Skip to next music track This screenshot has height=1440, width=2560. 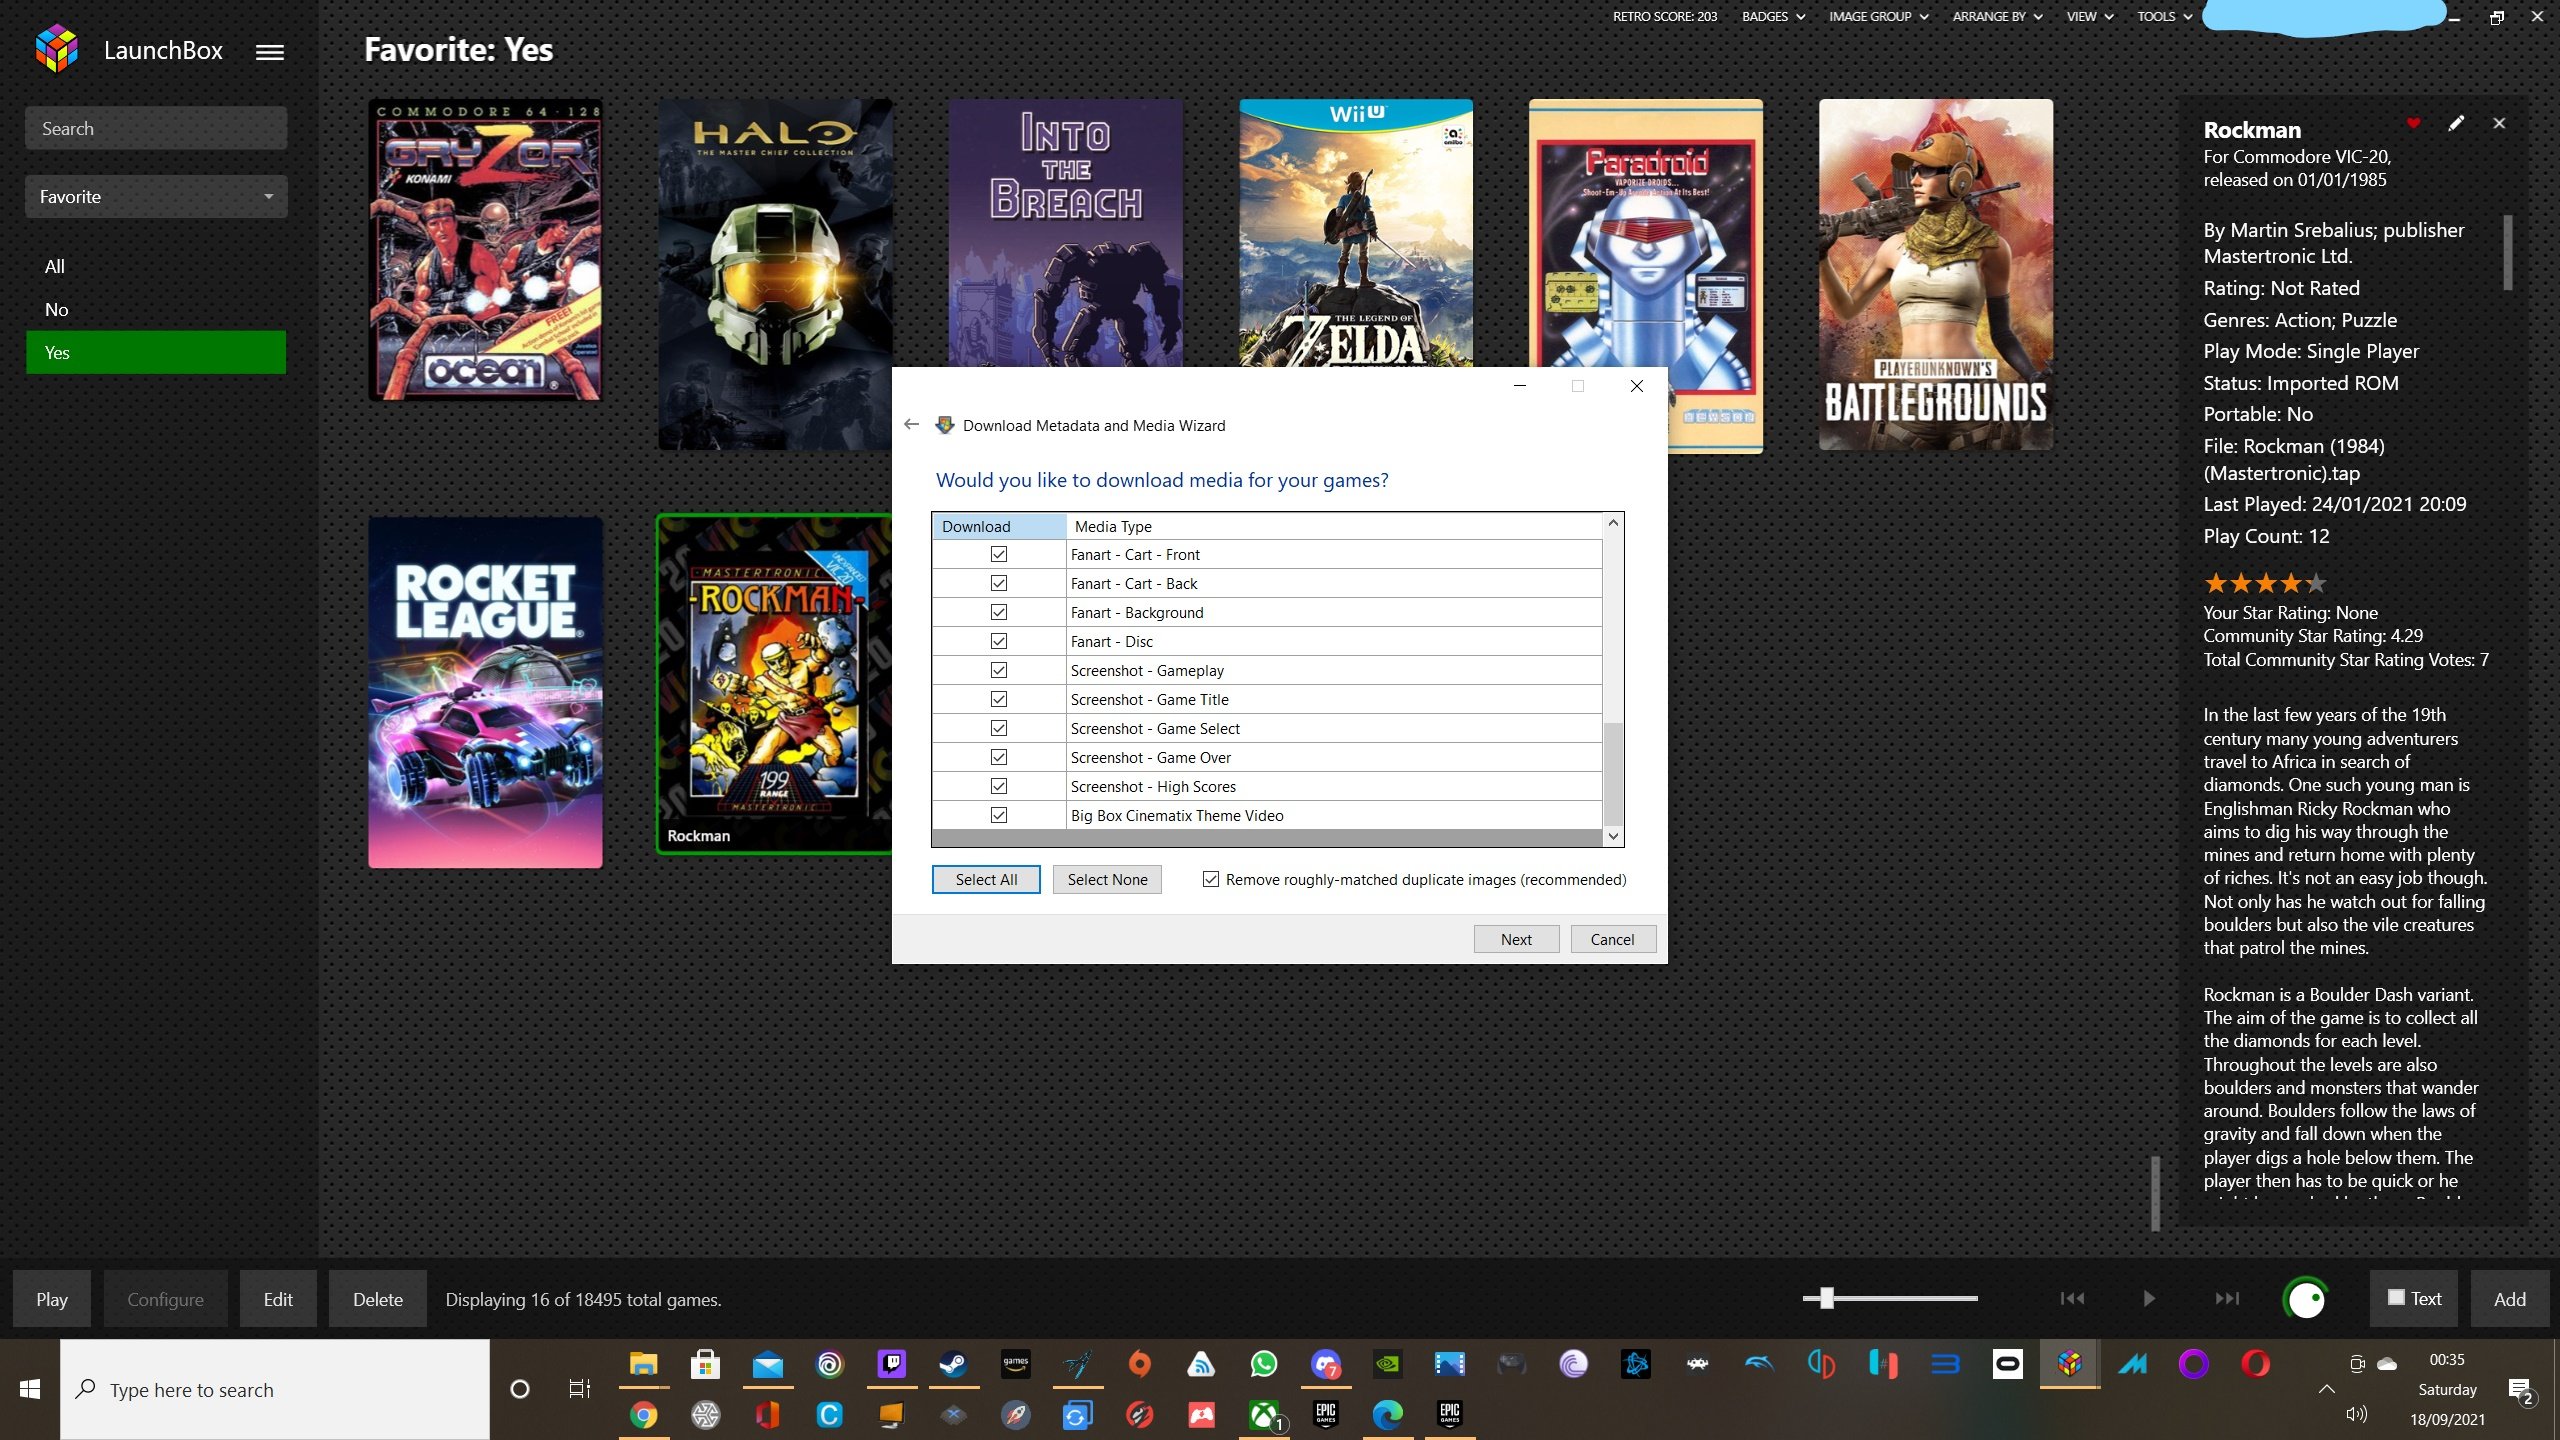click(2227, 1298)
